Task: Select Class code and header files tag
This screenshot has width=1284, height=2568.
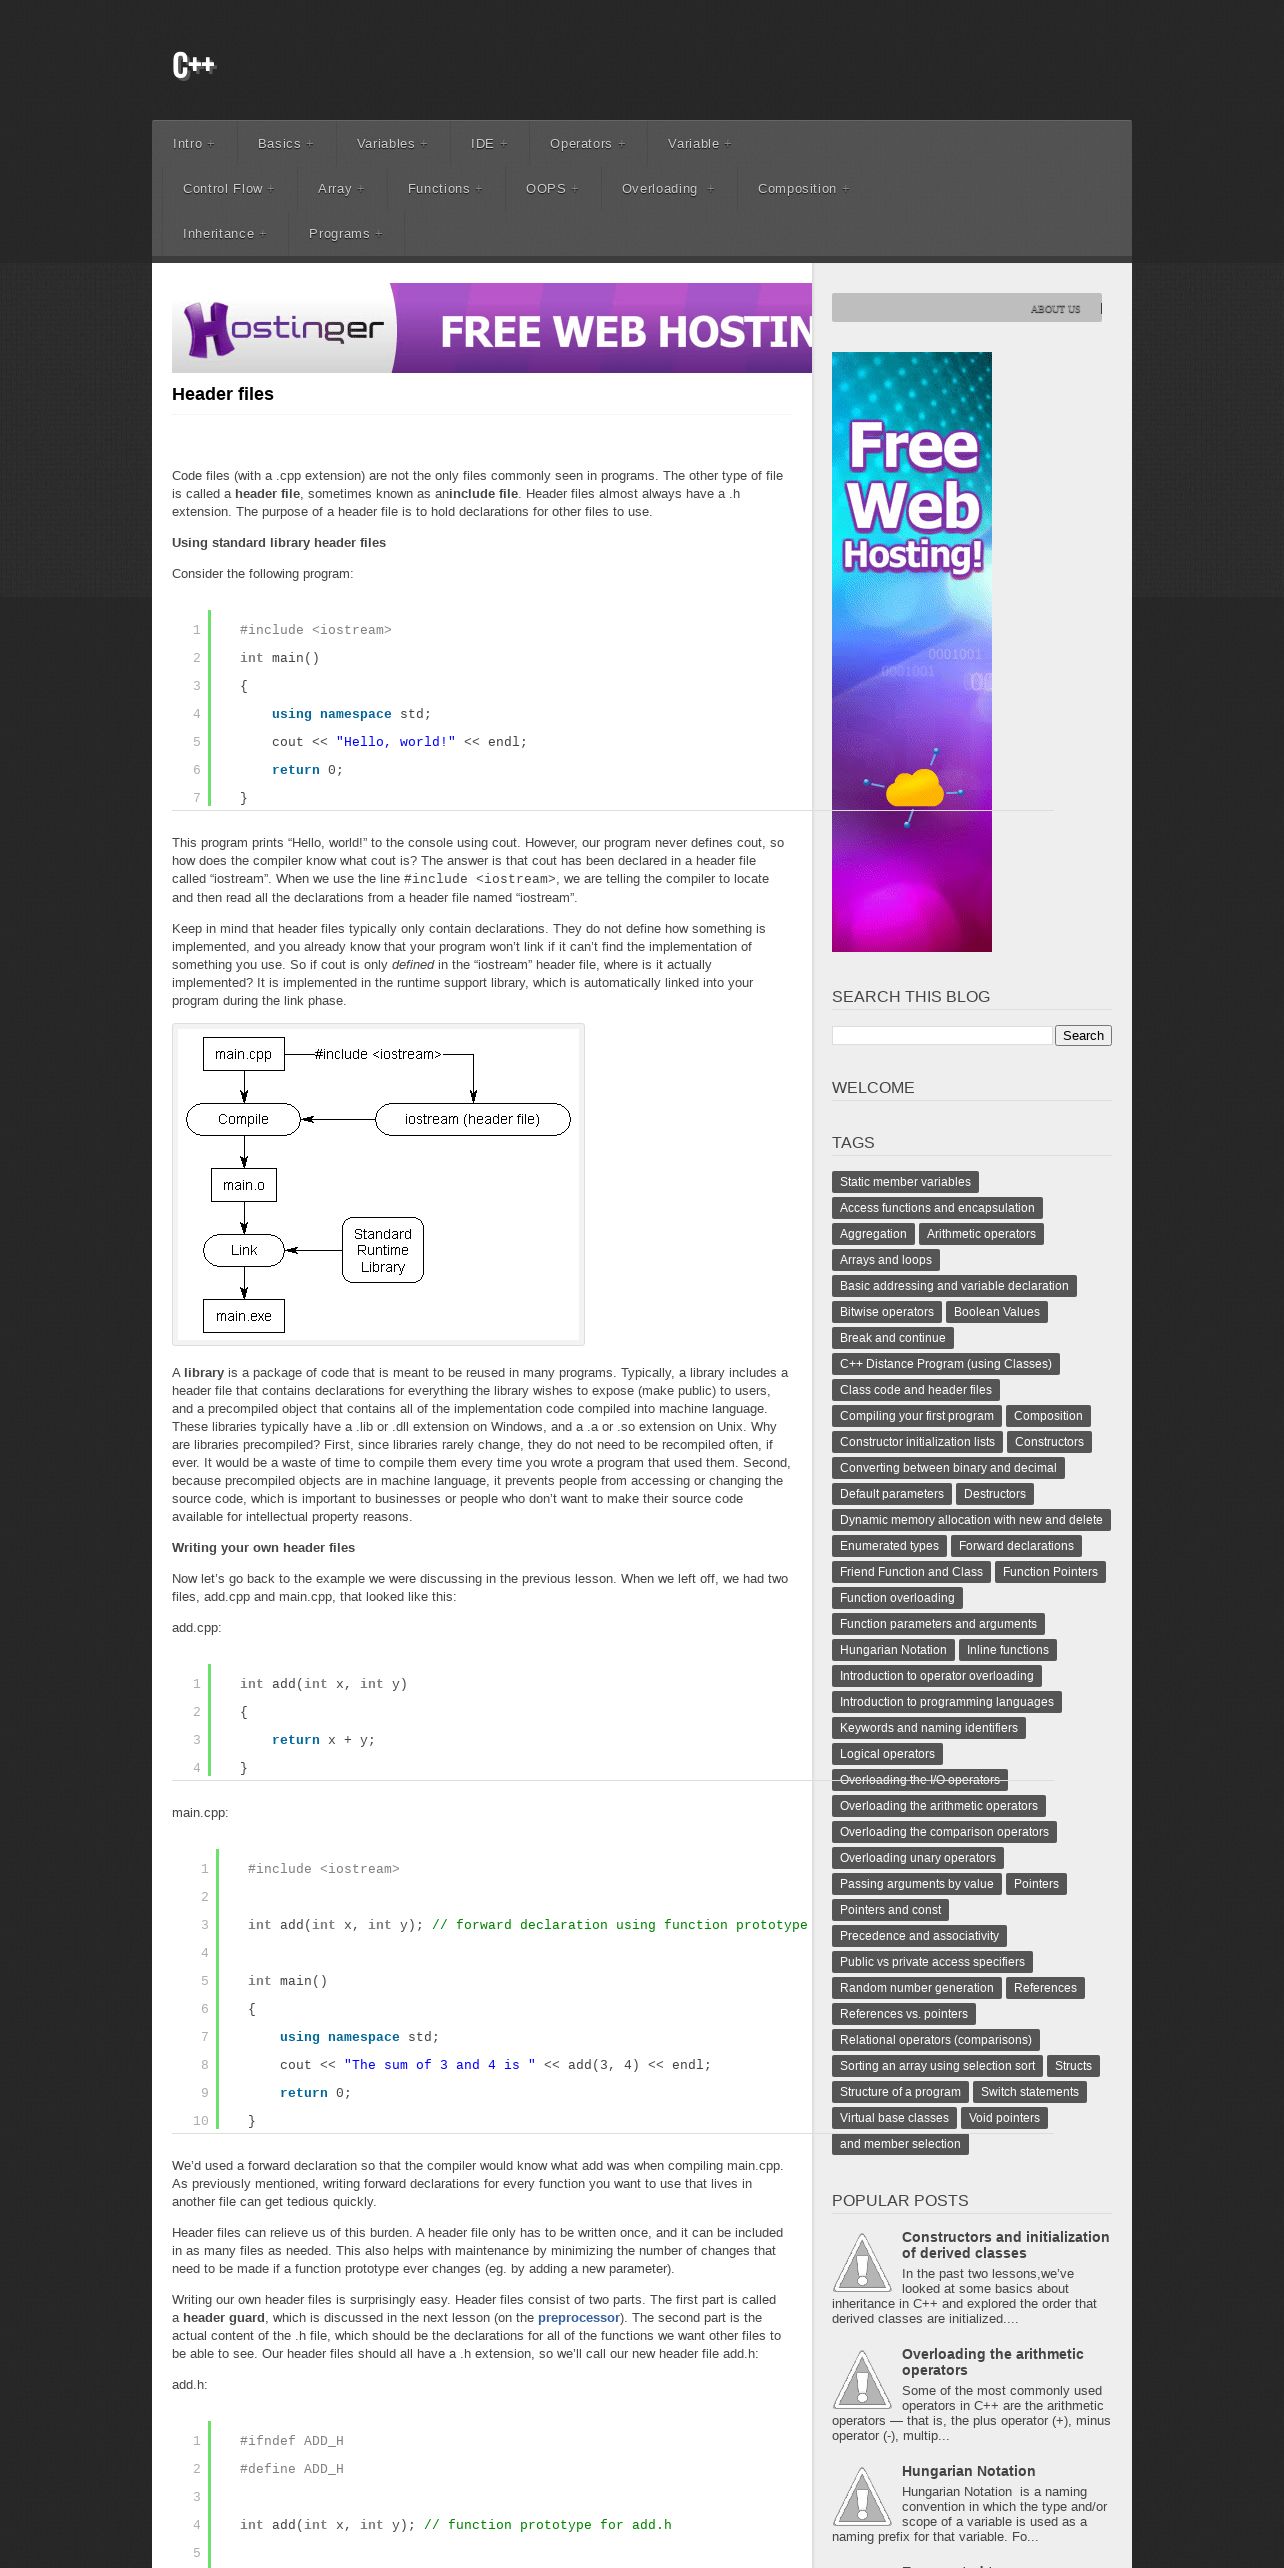Action: tap(916, 1390)
